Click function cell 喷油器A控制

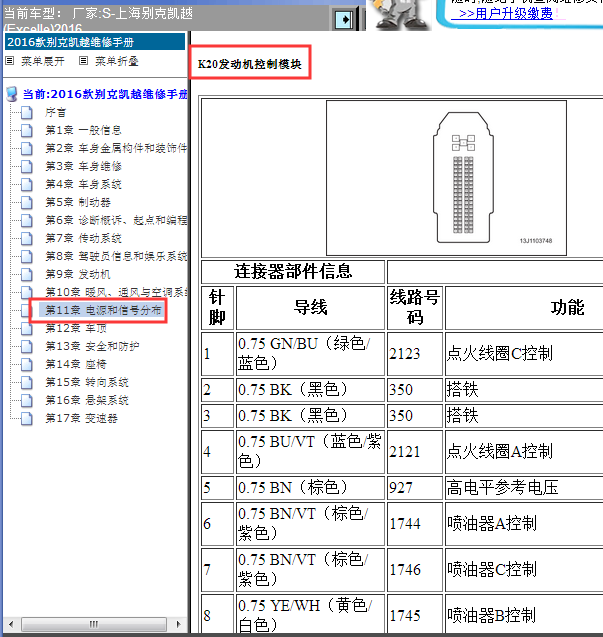coord(524,524)
